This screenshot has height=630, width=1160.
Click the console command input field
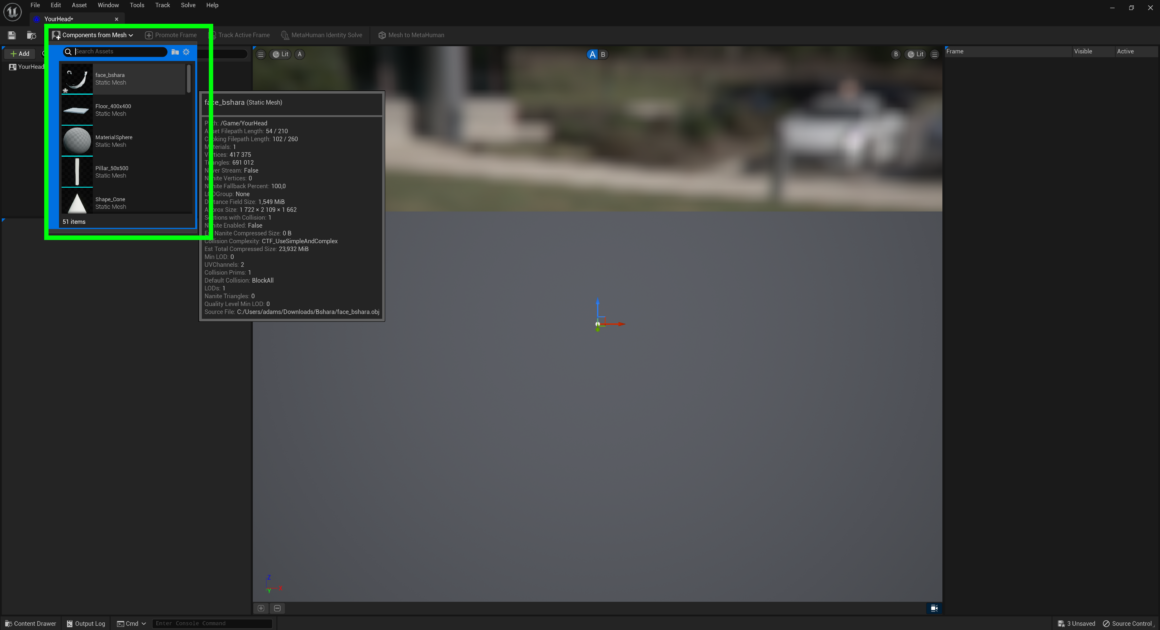(x=212, y=623)
